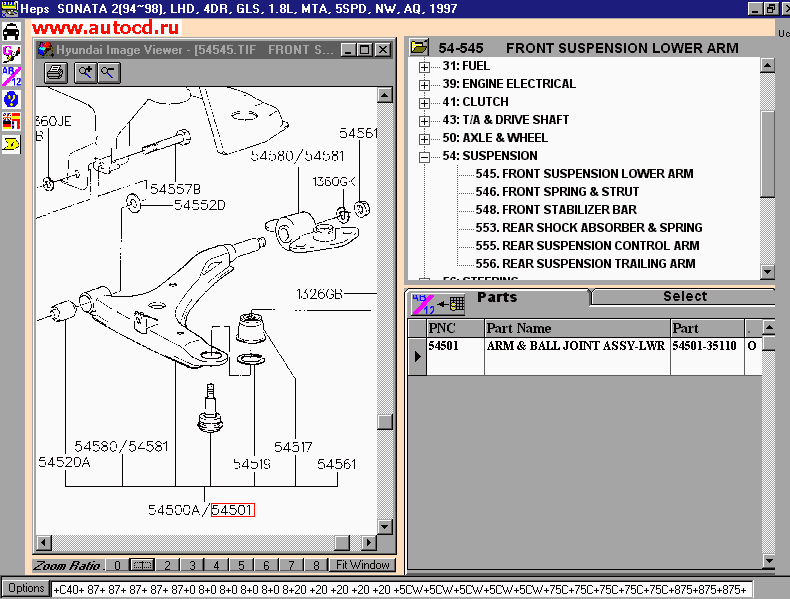Click the 54552D callout in diagram
The width and height of the screenshot is (790, 599).
(x=200, y=205)
